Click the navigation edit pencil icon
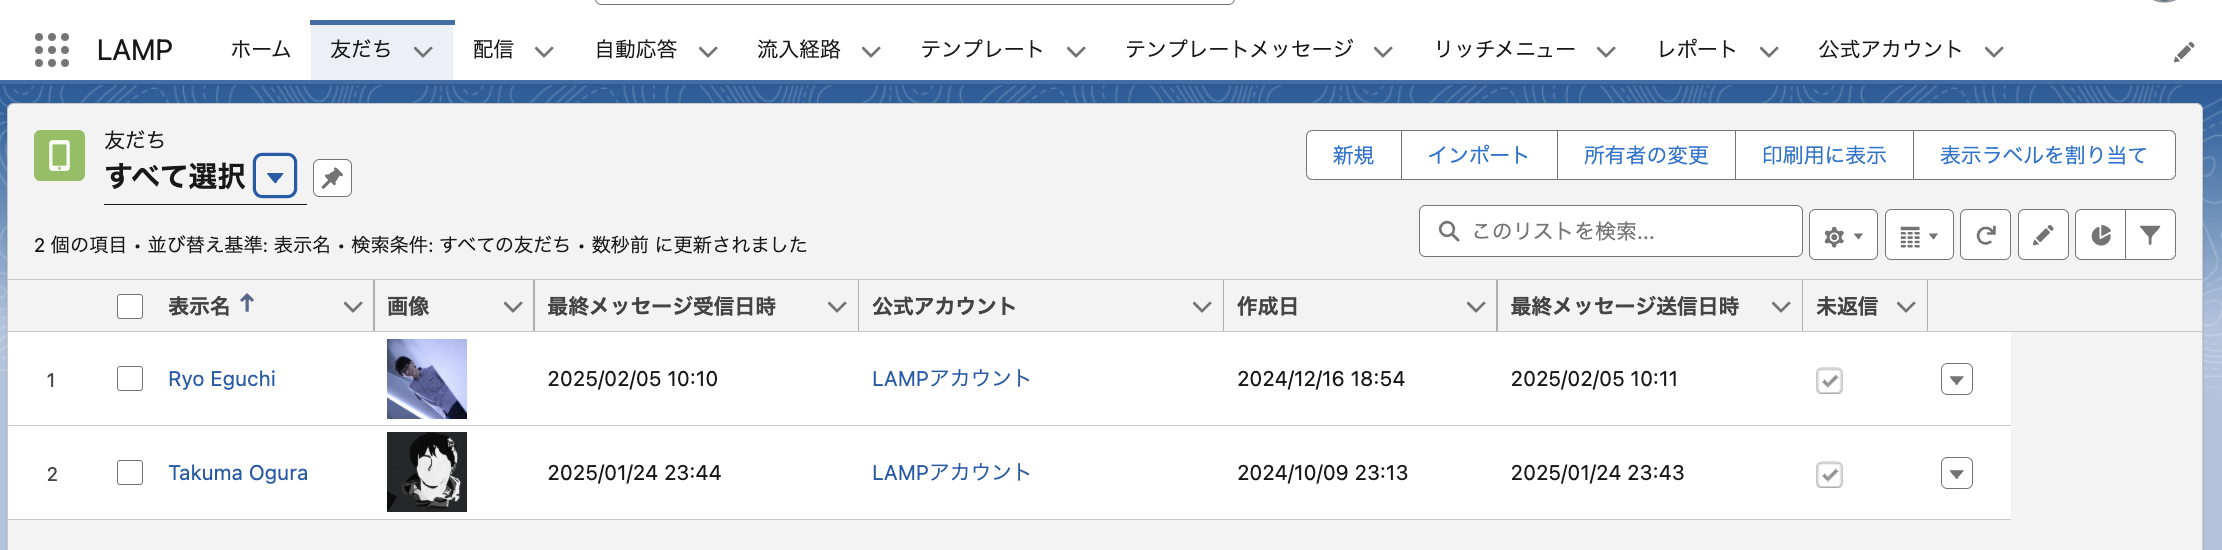The width and height of the screenshot is (2222, 550). [x=2184, y=52]
